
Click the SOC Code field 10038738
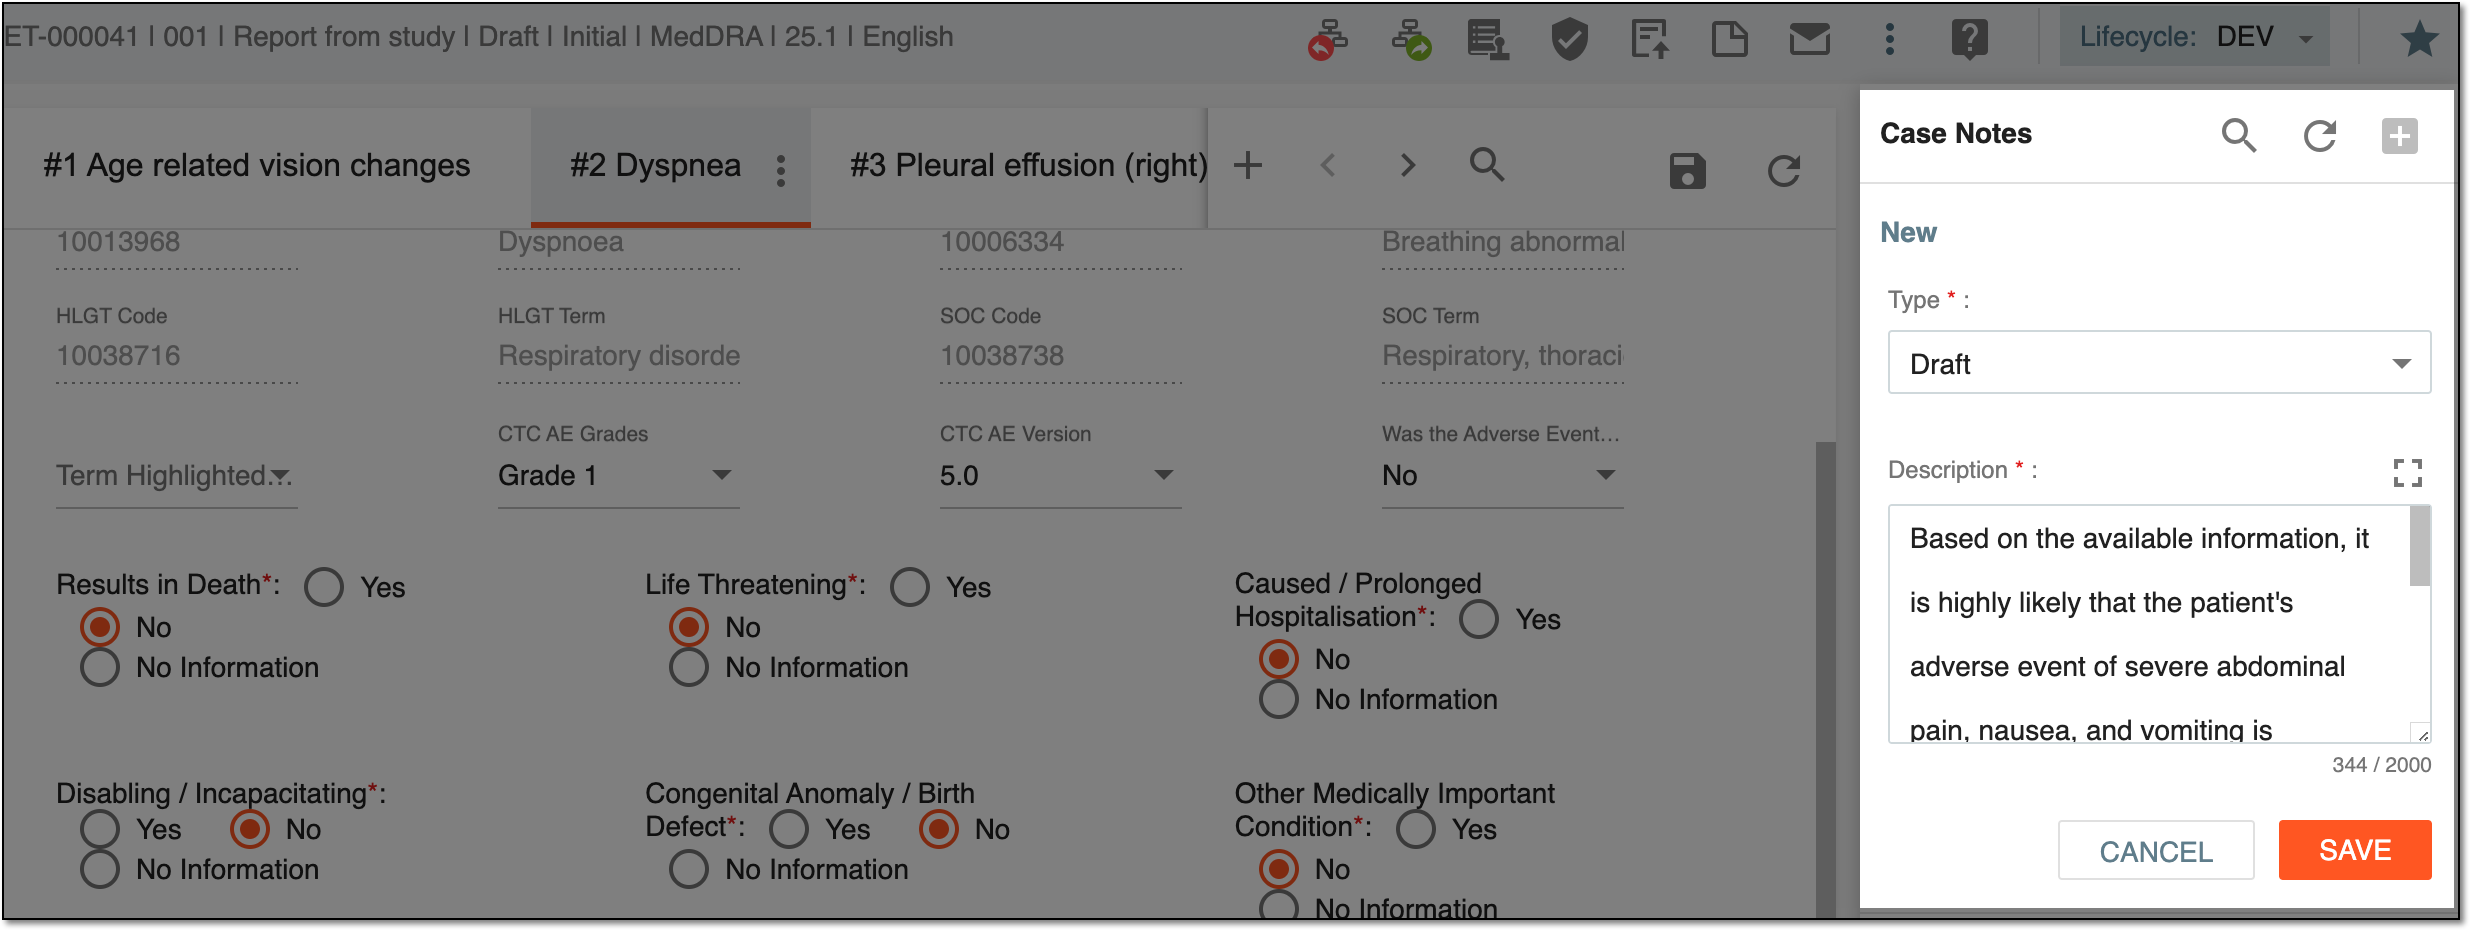click(x=1060, y=356)
